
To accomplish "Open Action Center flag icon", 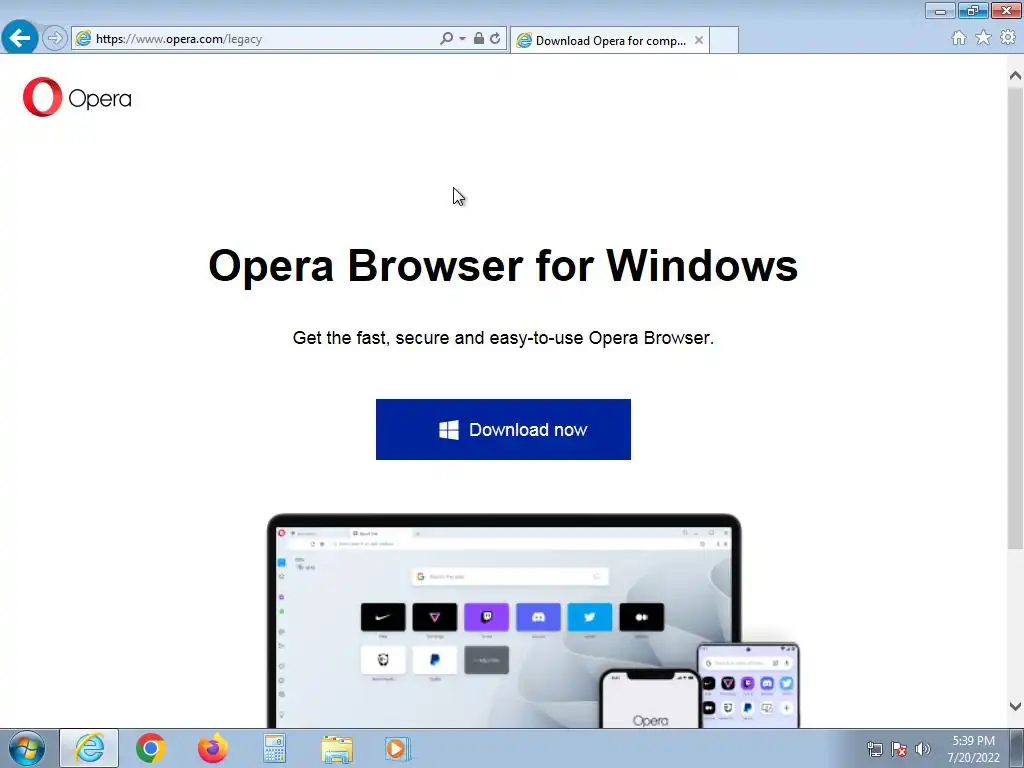I will [x=899, y=749].
